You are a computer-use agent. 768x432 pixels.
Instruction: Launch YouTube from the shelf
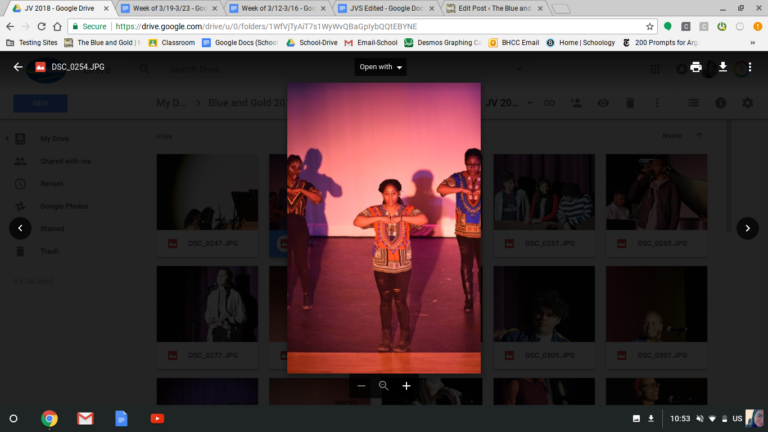pyautogui.click(x=157, y=419)
